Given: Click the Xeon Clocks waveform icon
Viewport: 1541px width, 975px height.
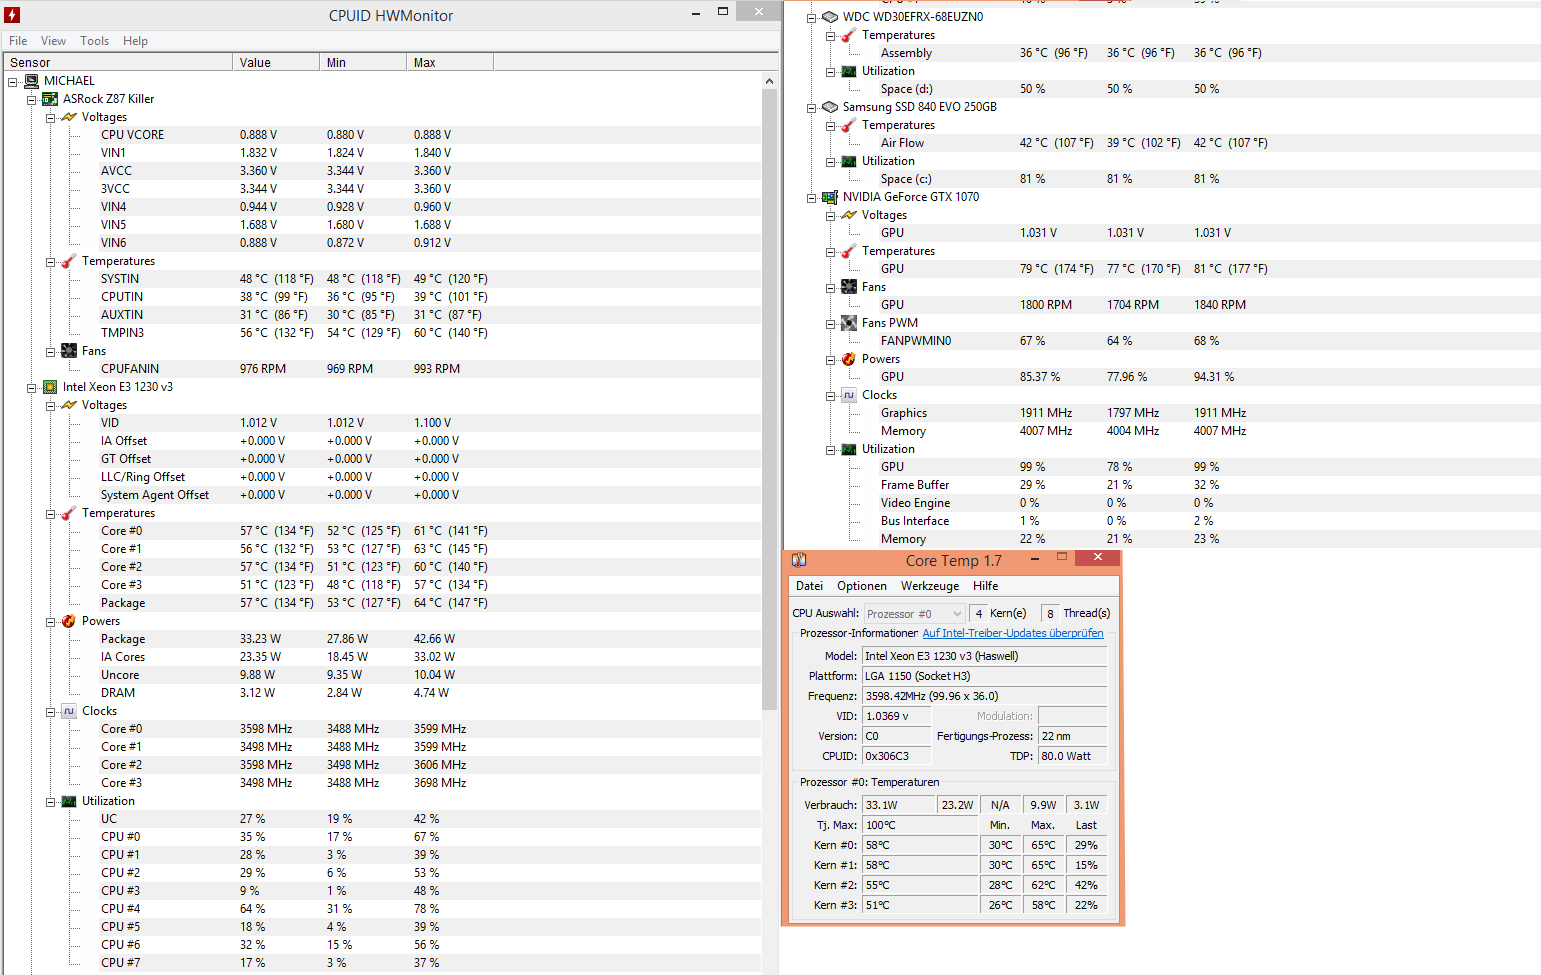Looking at the screenshot, I should point(69,711).
